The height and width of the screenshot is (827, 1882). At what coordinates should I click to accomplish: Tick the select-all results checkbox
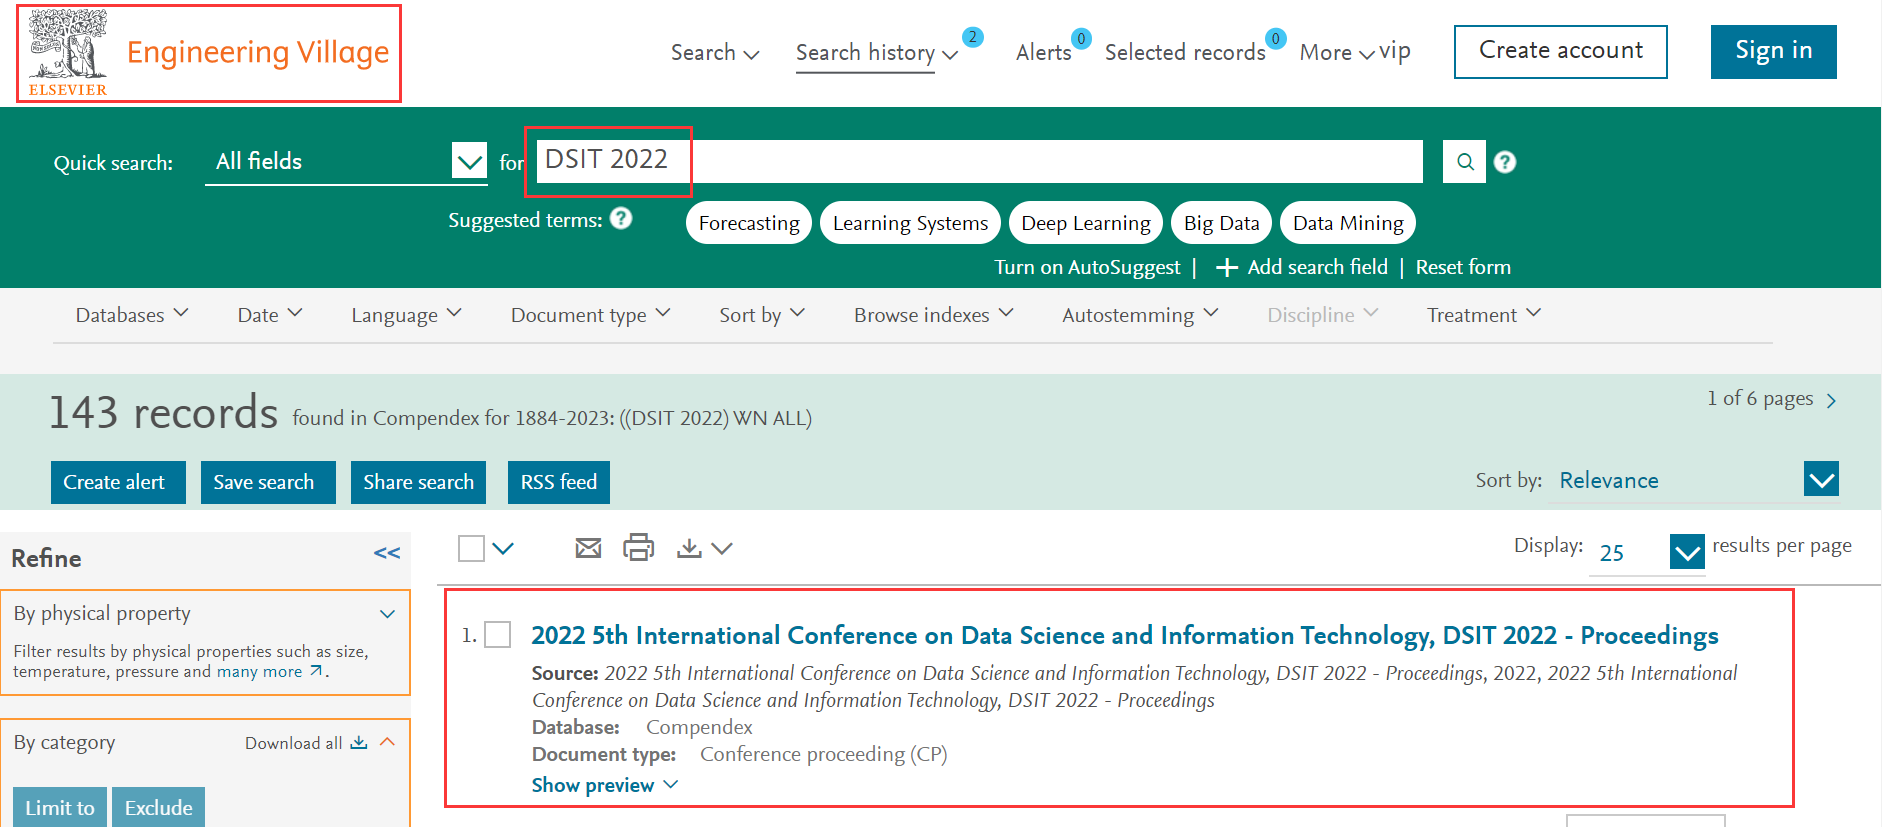point(471,548)
